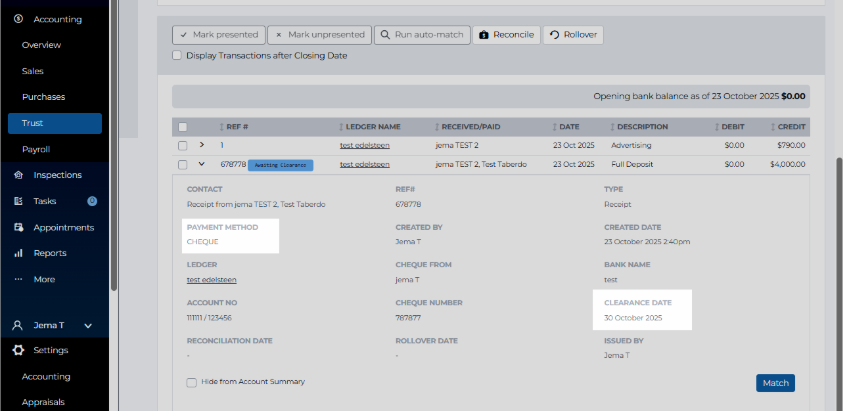Click the sort icon next to CREDIT

773,127
